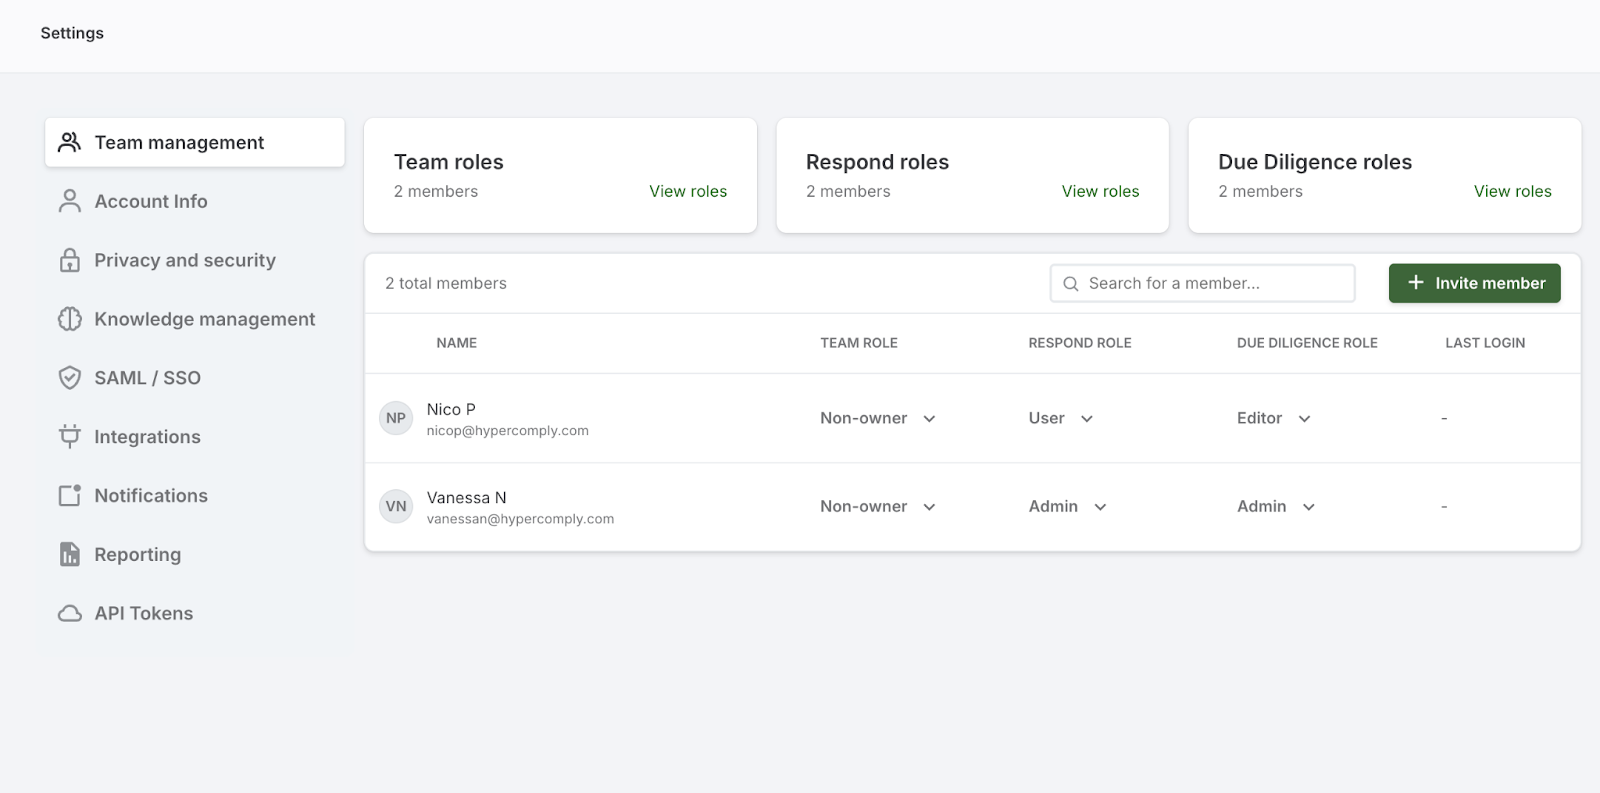The image size is (1600, 793).
Task: Click the API Tokens cloud icon
Action: [x=69, y=613]
